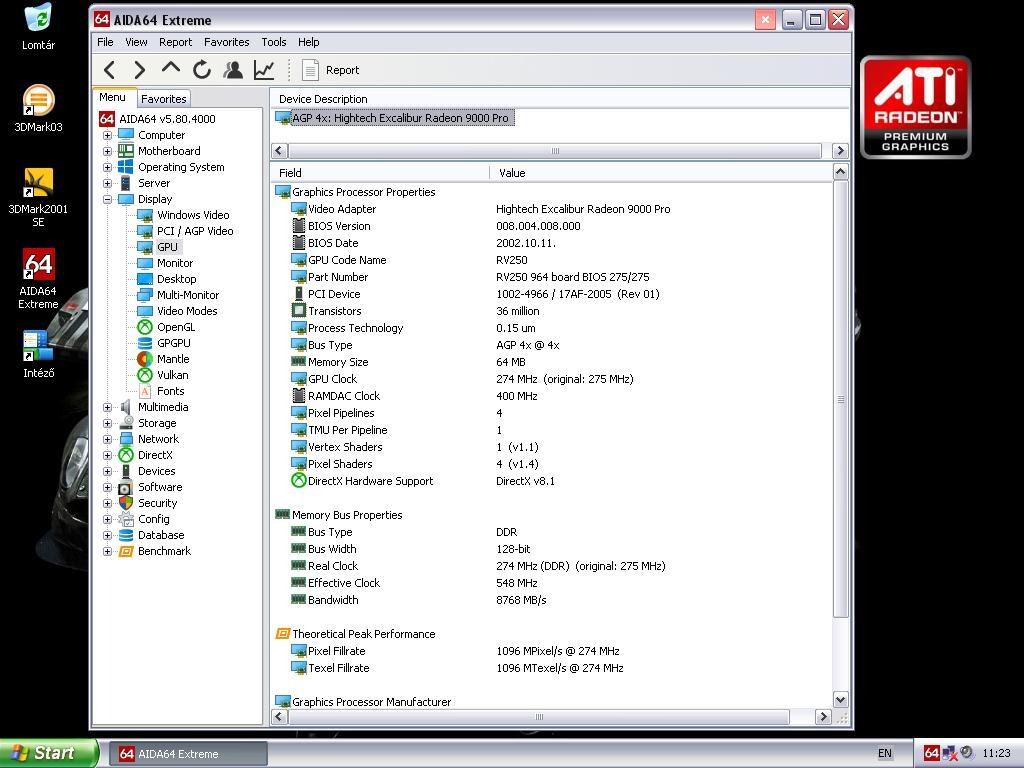This screenshot has height=768, width=1024.
Task: Click the graph chart toolbar icon
Action: pos(264,70)
